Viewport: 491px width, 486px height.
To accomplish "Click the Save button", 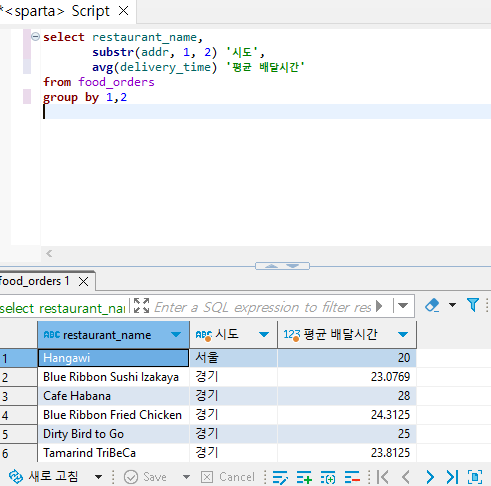I will (145, 477).
